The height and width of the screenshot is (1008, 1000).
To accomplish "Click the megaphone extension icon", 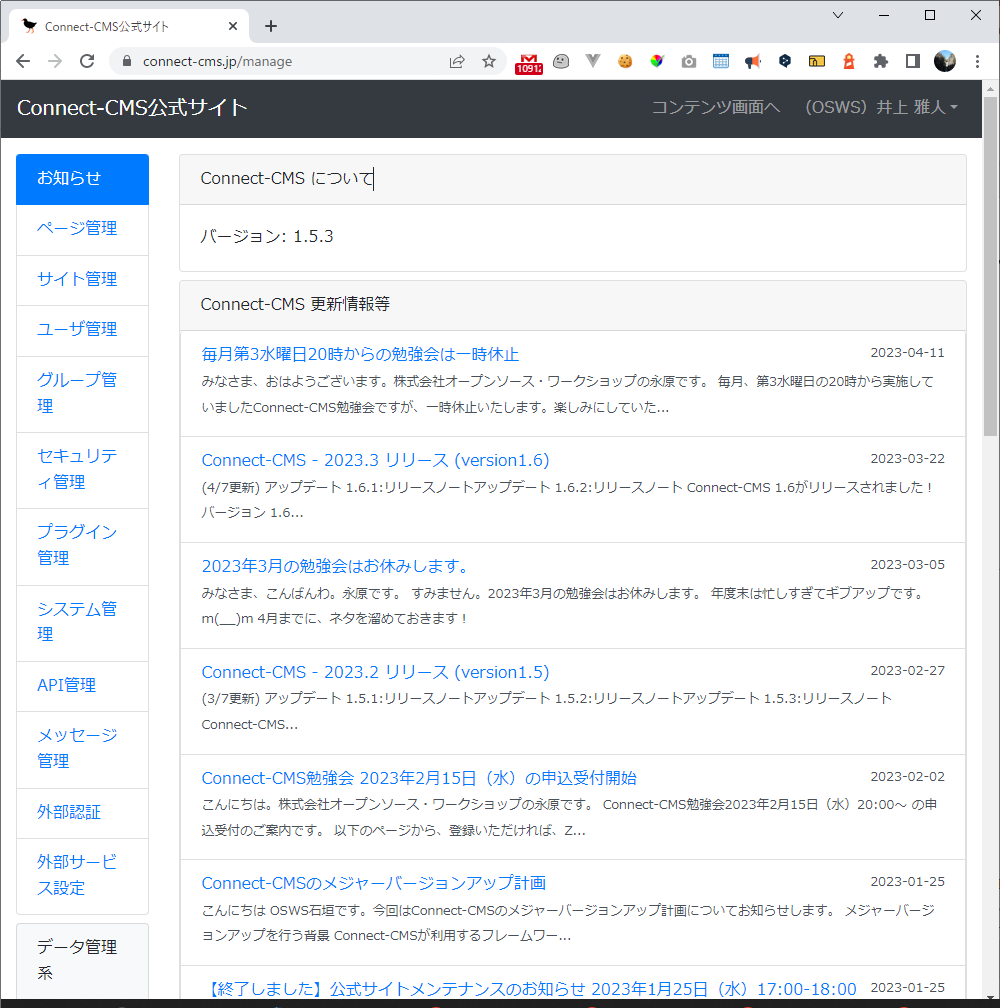I will (x=753, y=61).
